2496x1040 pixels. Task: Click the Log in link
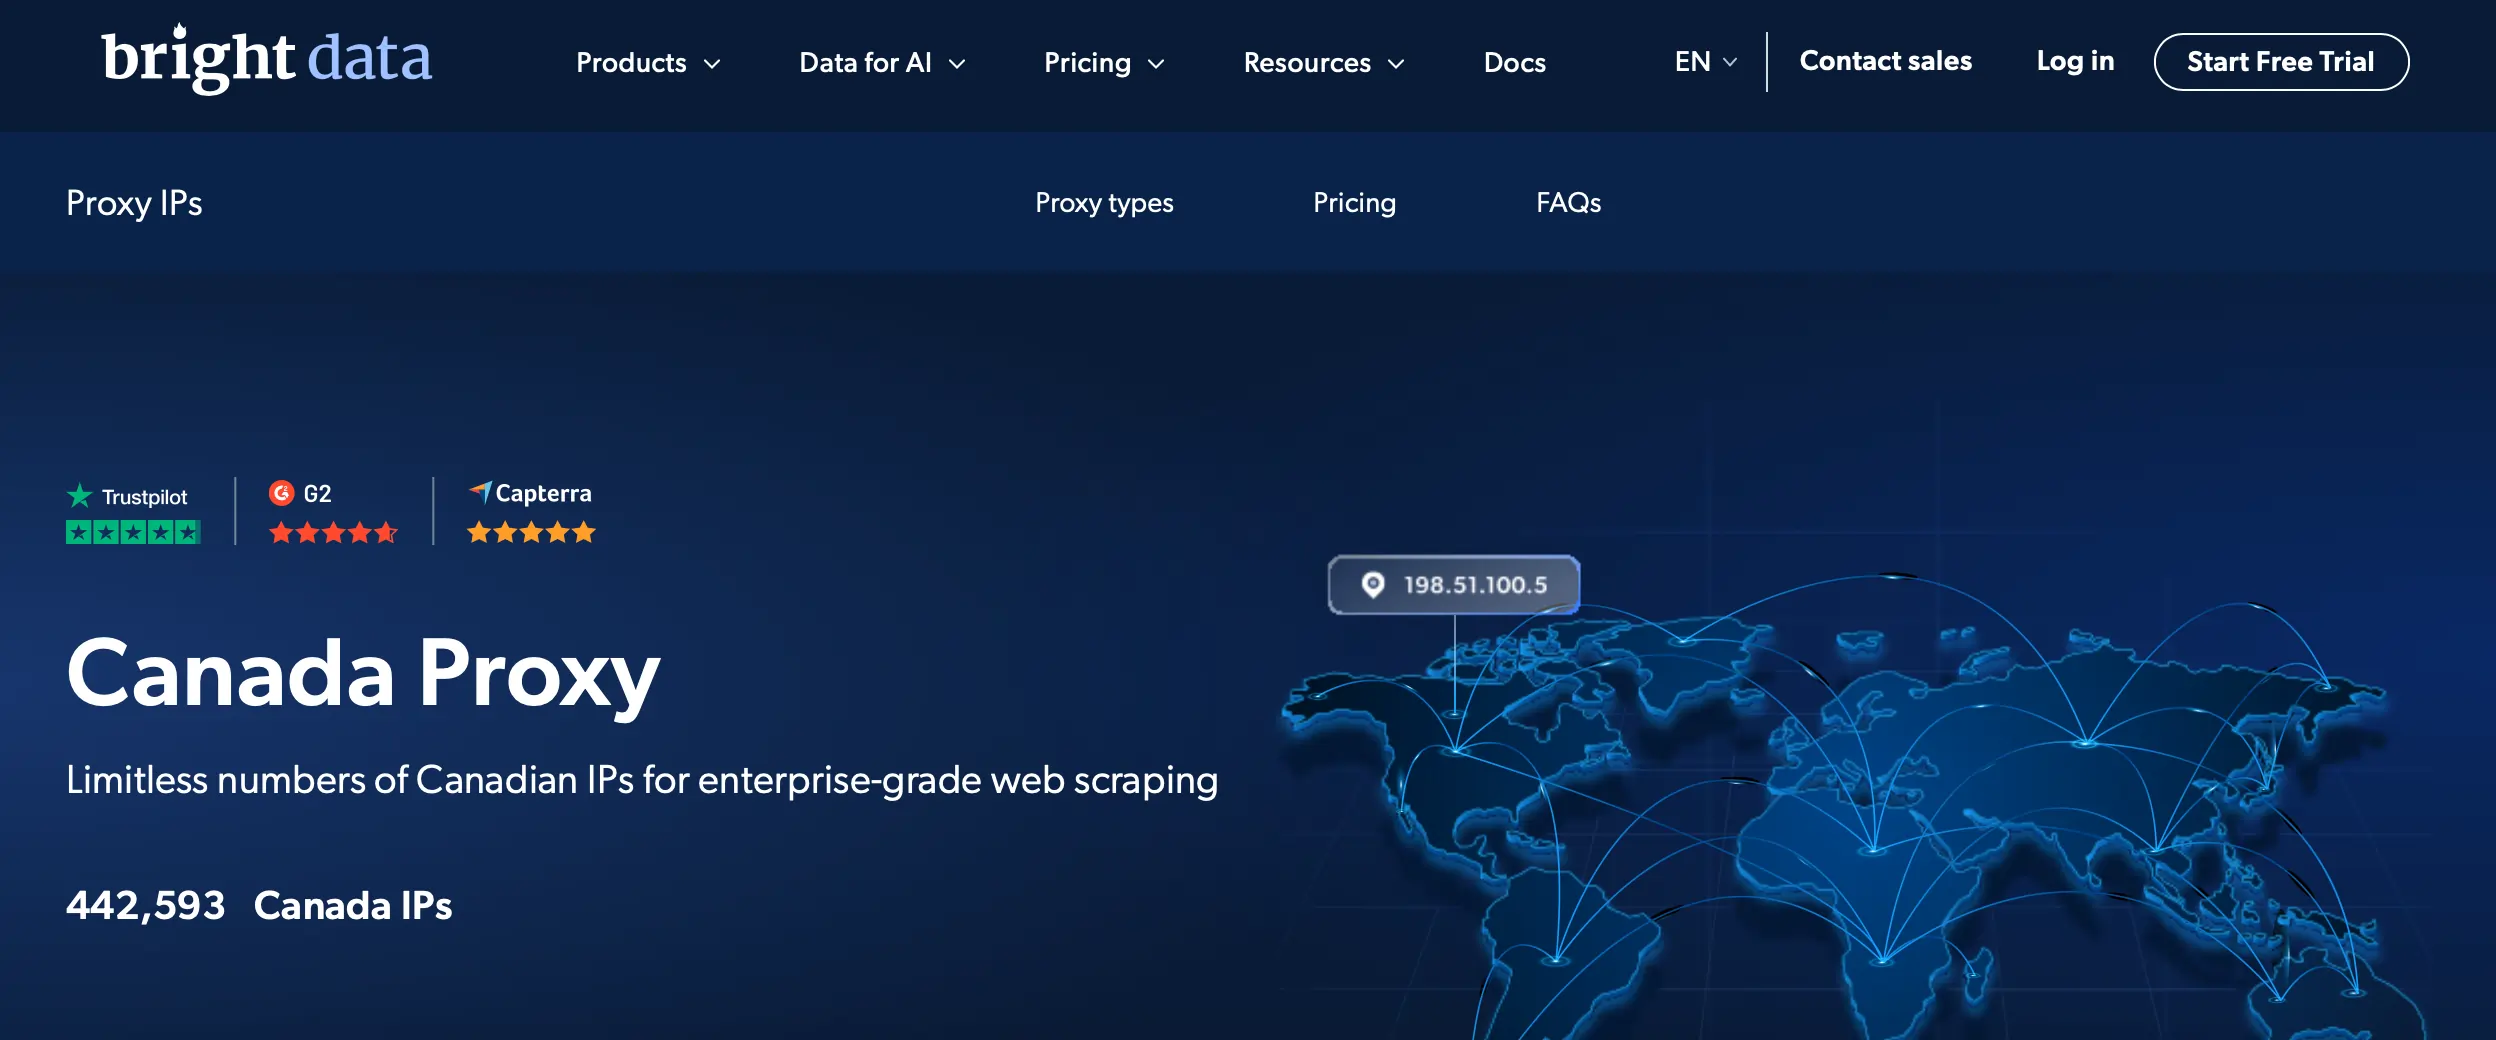[x=2075, y=62]
